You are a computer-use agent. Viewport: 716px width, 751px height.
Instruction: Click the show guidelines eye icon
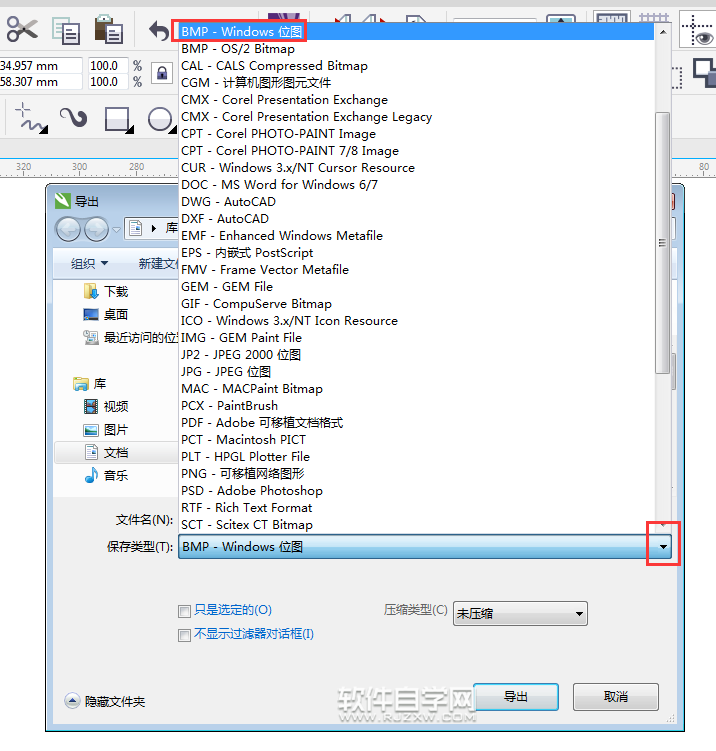tap(699, 31)
